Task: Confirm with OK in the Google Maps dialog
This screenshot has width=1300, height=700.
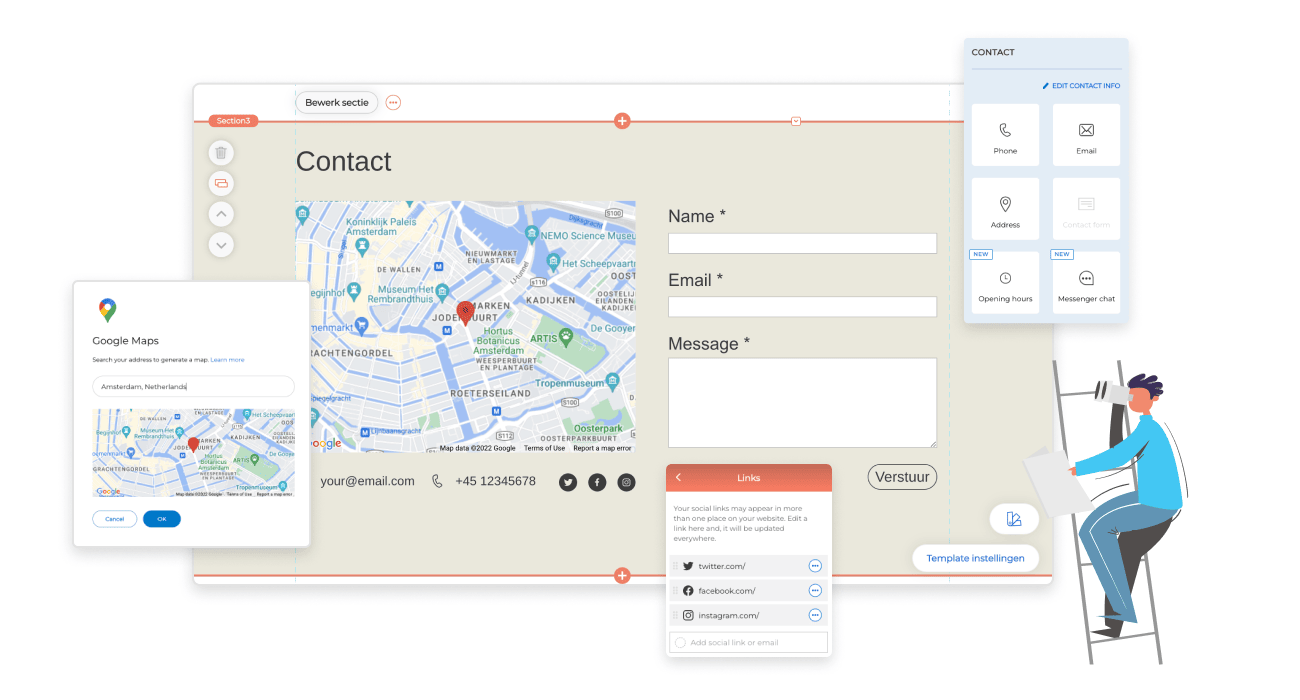Action: [162, 519]
